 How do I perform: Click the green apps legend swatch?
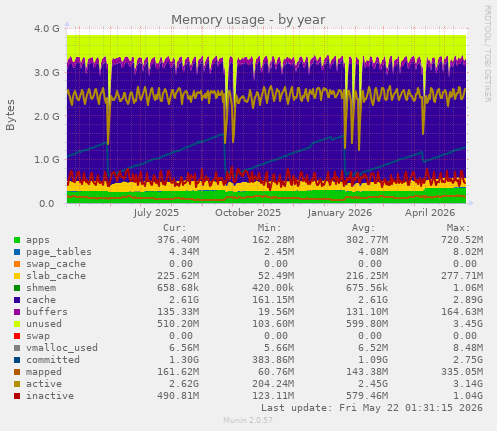pos(17,240)
